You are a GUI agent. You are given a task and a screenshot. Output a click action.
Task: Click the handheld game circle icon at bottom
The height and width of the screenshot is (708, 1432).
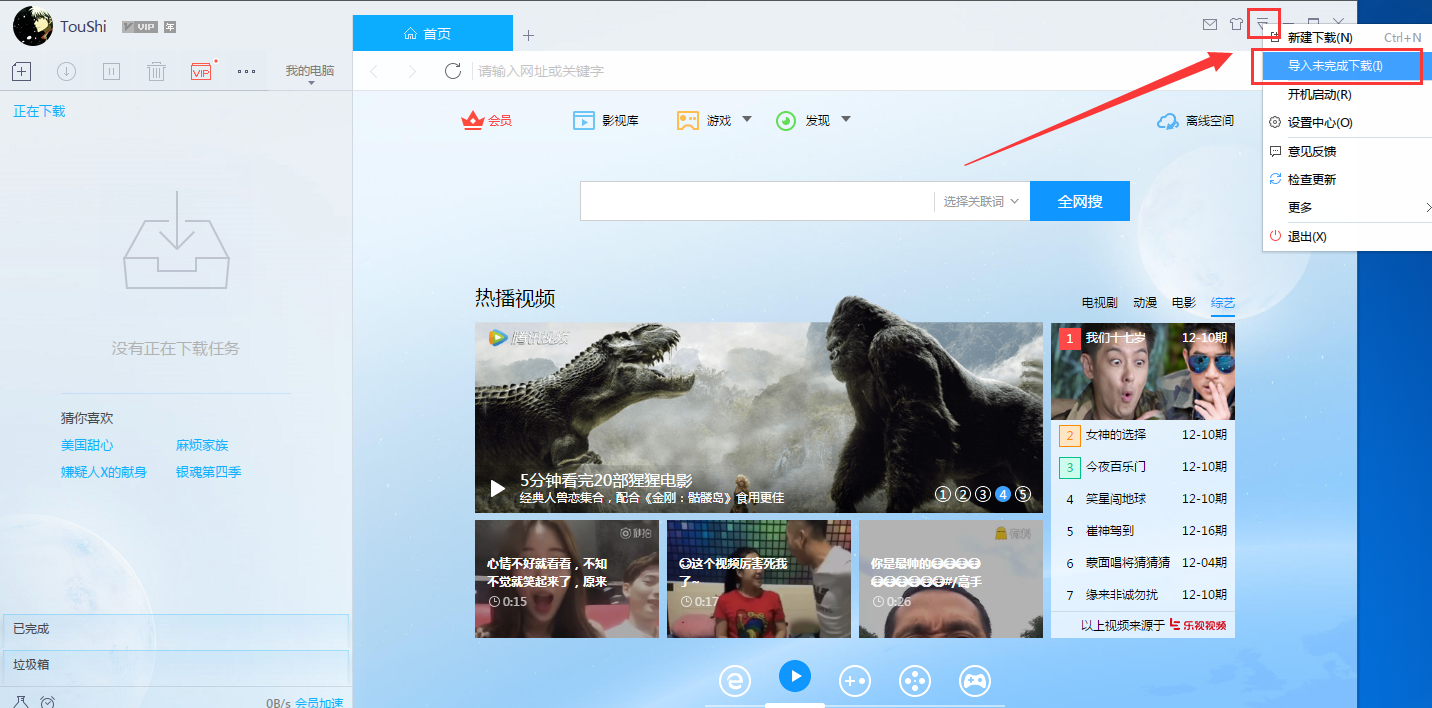[855, 681]
